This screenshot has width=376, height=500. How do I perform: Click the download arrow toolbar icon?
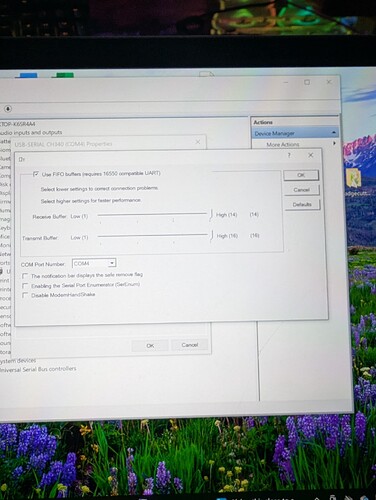point(8,109)
